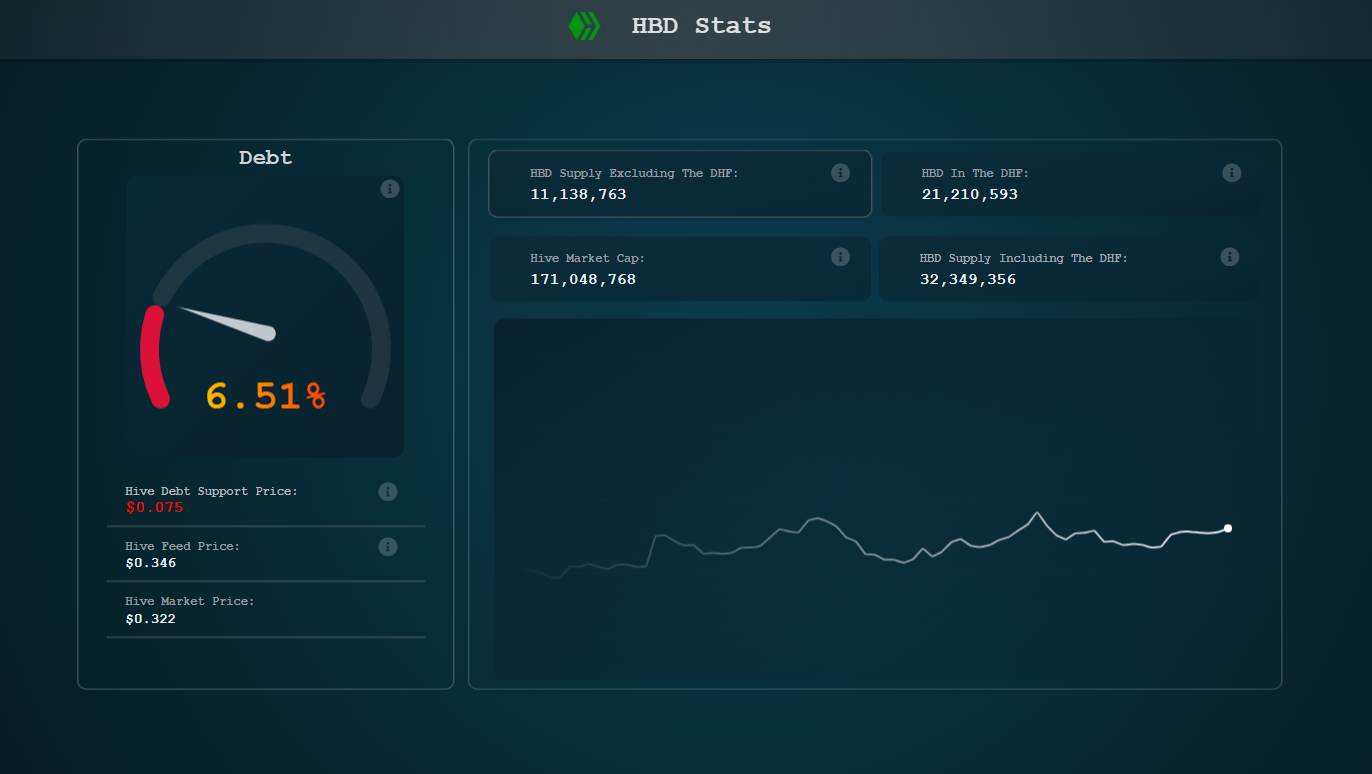The height and width of the screenshot is (774, 1372).
Task: Click the $0.346 feed price value
Action: coord(151,563)
